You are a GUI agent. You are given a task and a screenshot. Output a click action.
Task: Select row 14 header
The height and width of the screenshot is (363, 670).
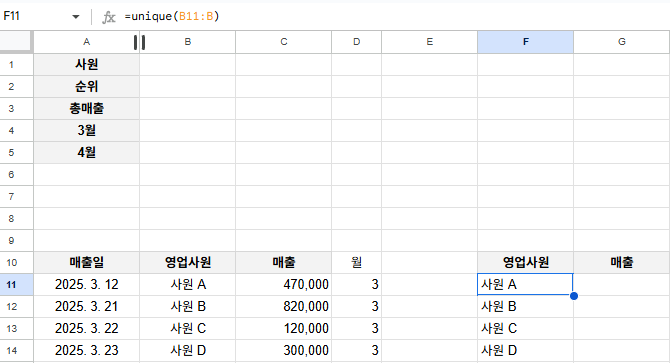click(16, 351)
